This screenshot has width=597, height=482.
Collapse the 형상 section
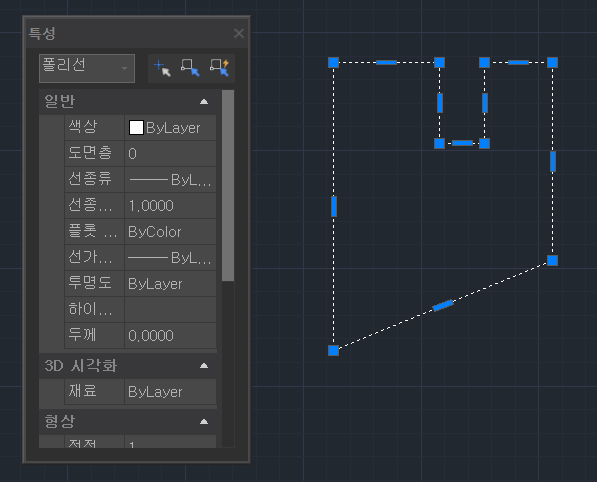[x=204, y=421]
